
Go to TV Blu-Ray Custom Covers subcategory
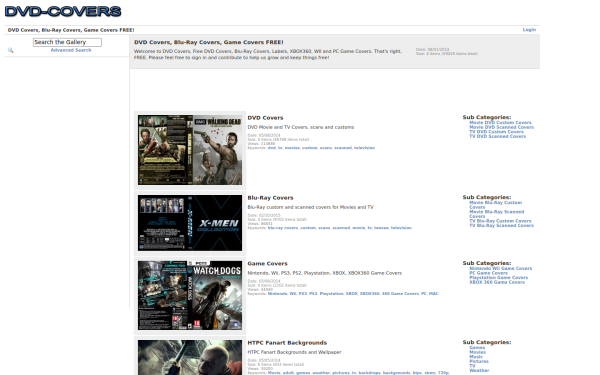click(x=500, y=221)
